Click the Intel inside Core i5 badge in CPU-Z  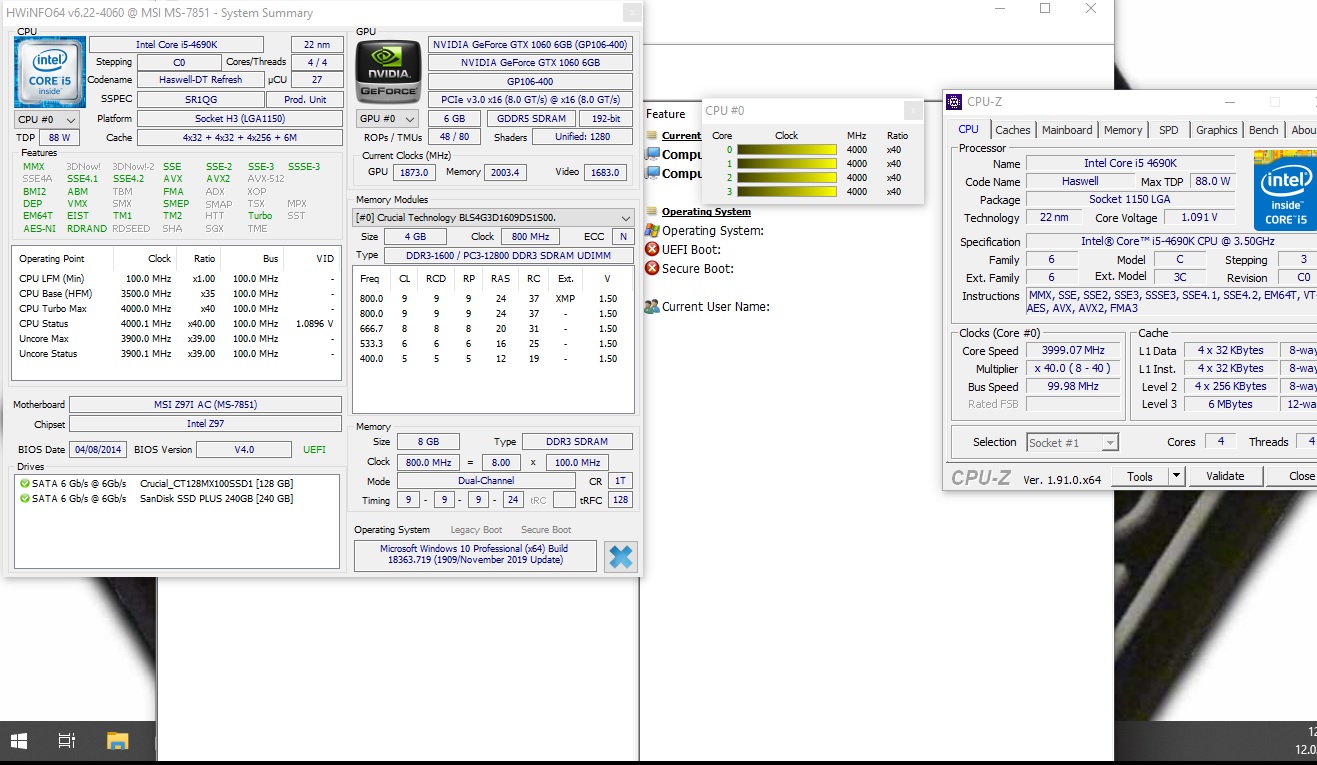(1285, 190)
